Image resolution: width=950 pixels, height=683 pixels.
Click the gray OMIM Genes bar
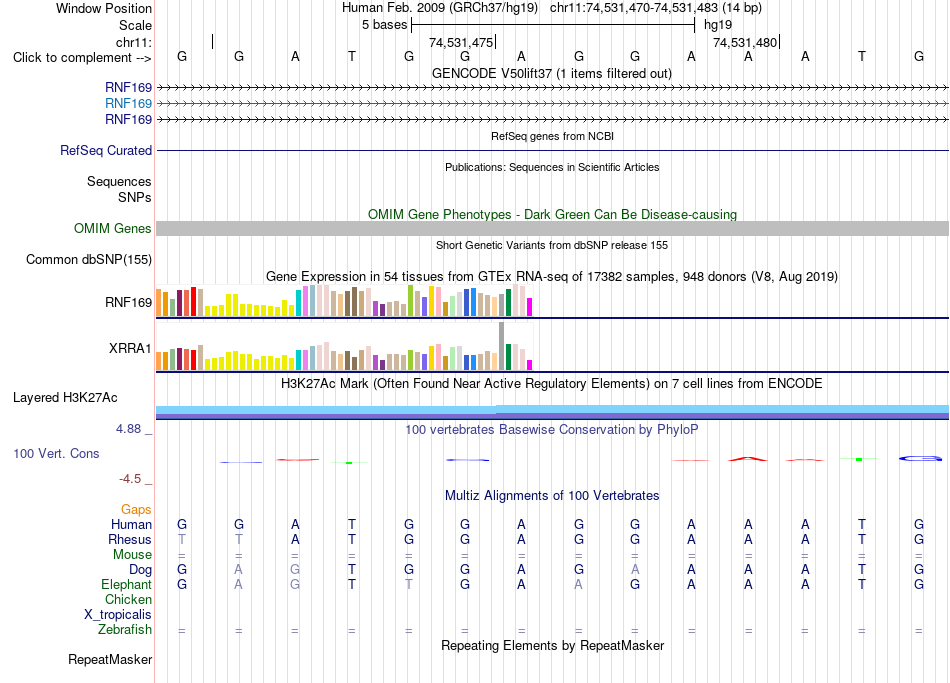tap(552, 228)
